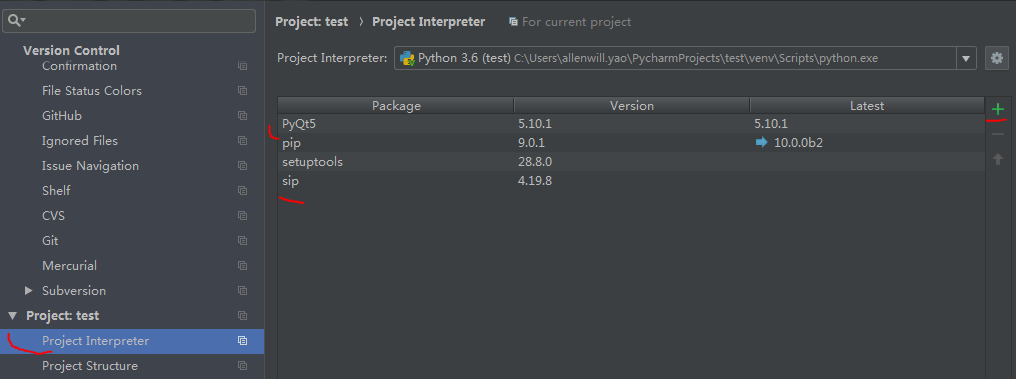Open the Mercurial settings page
Image resolution: width=1016 pixels, height=379 pixels.
pos(69,266)
